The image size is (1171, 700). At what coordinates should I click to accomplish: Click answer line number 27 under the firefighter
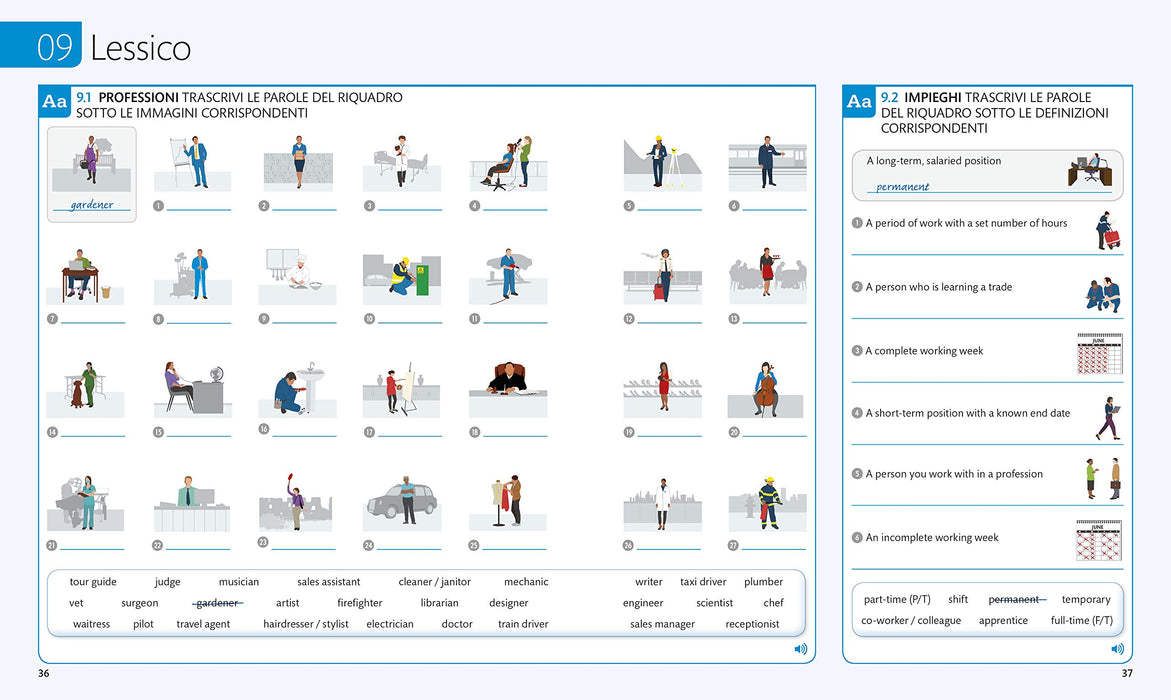coord(774,547)
